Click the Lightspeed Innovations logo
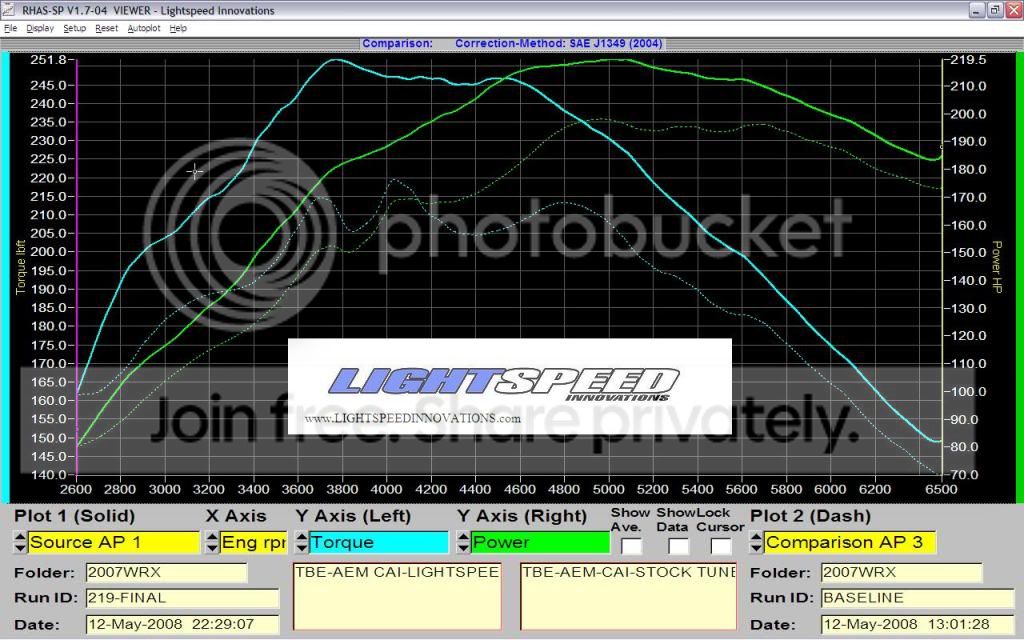Viewport: 1024px width, 640px height. pos(504,383)
